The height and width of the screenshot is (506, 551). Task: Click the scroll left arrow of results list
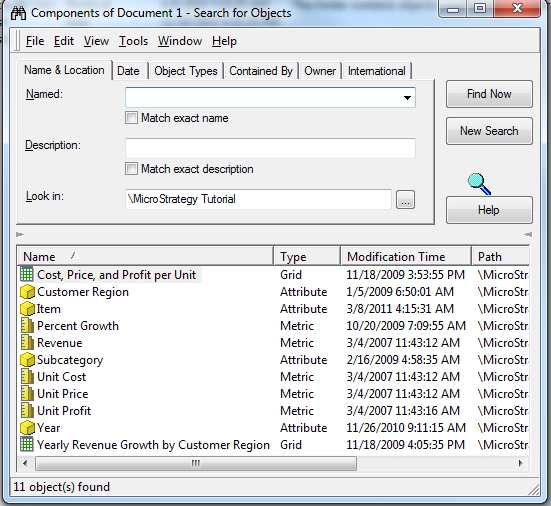(25, 463)
